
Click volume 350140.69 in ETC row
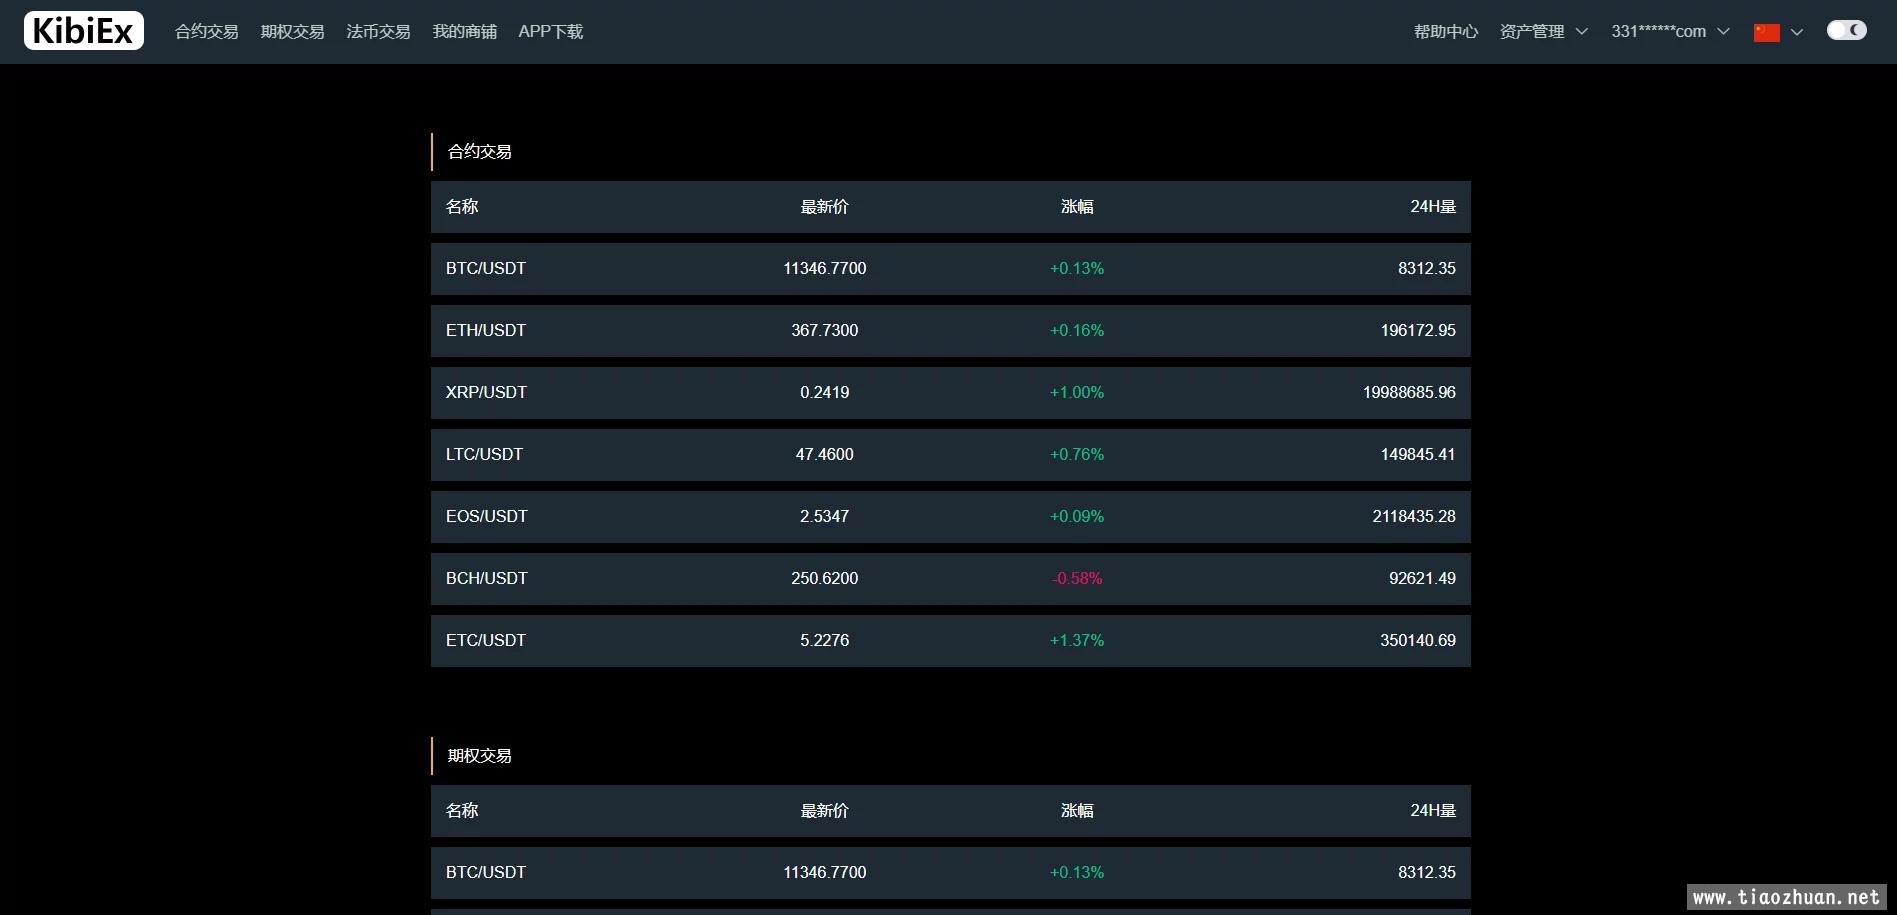1418,641
